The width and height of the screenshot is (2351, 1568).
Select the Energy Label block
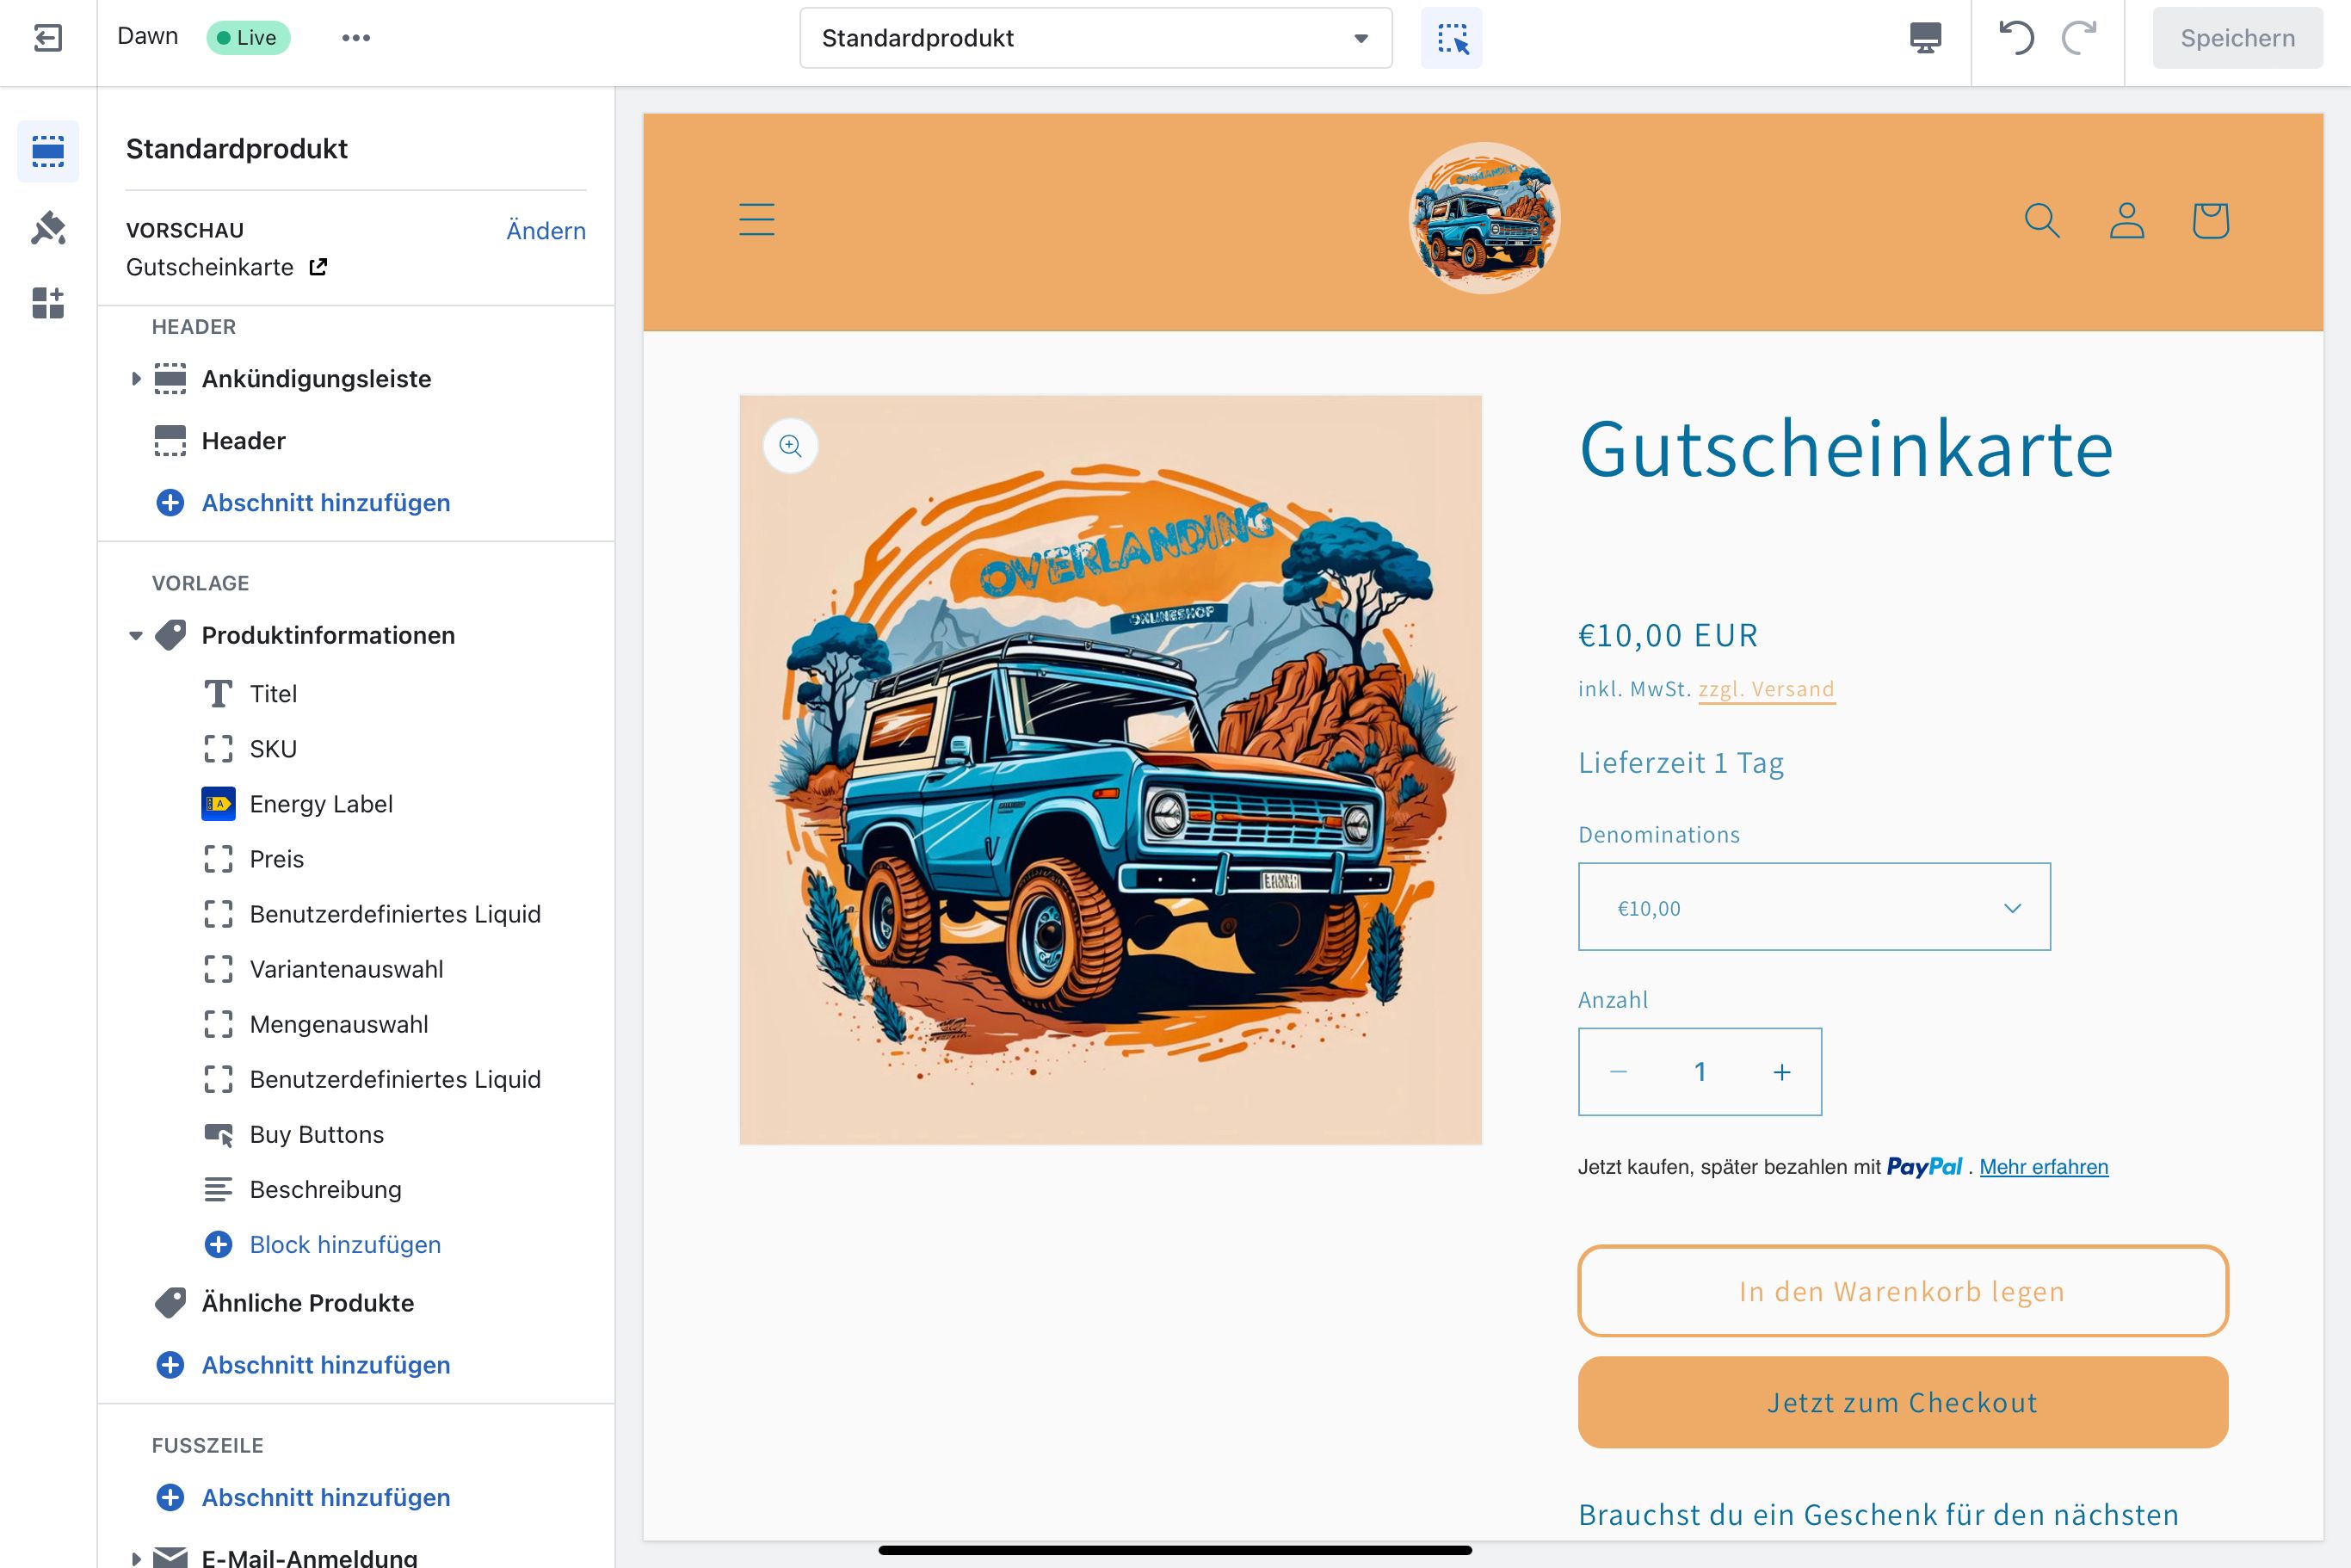[321, 804]
